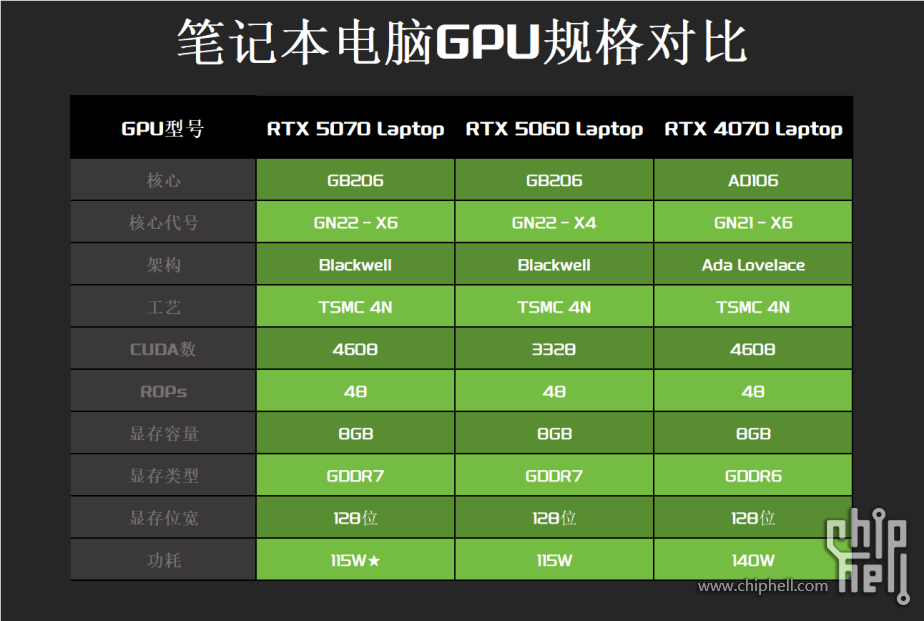This screenshot has width=924, height=621.
Task: Click 8GB under RTX 5070 Laptop
Action: 355,434
